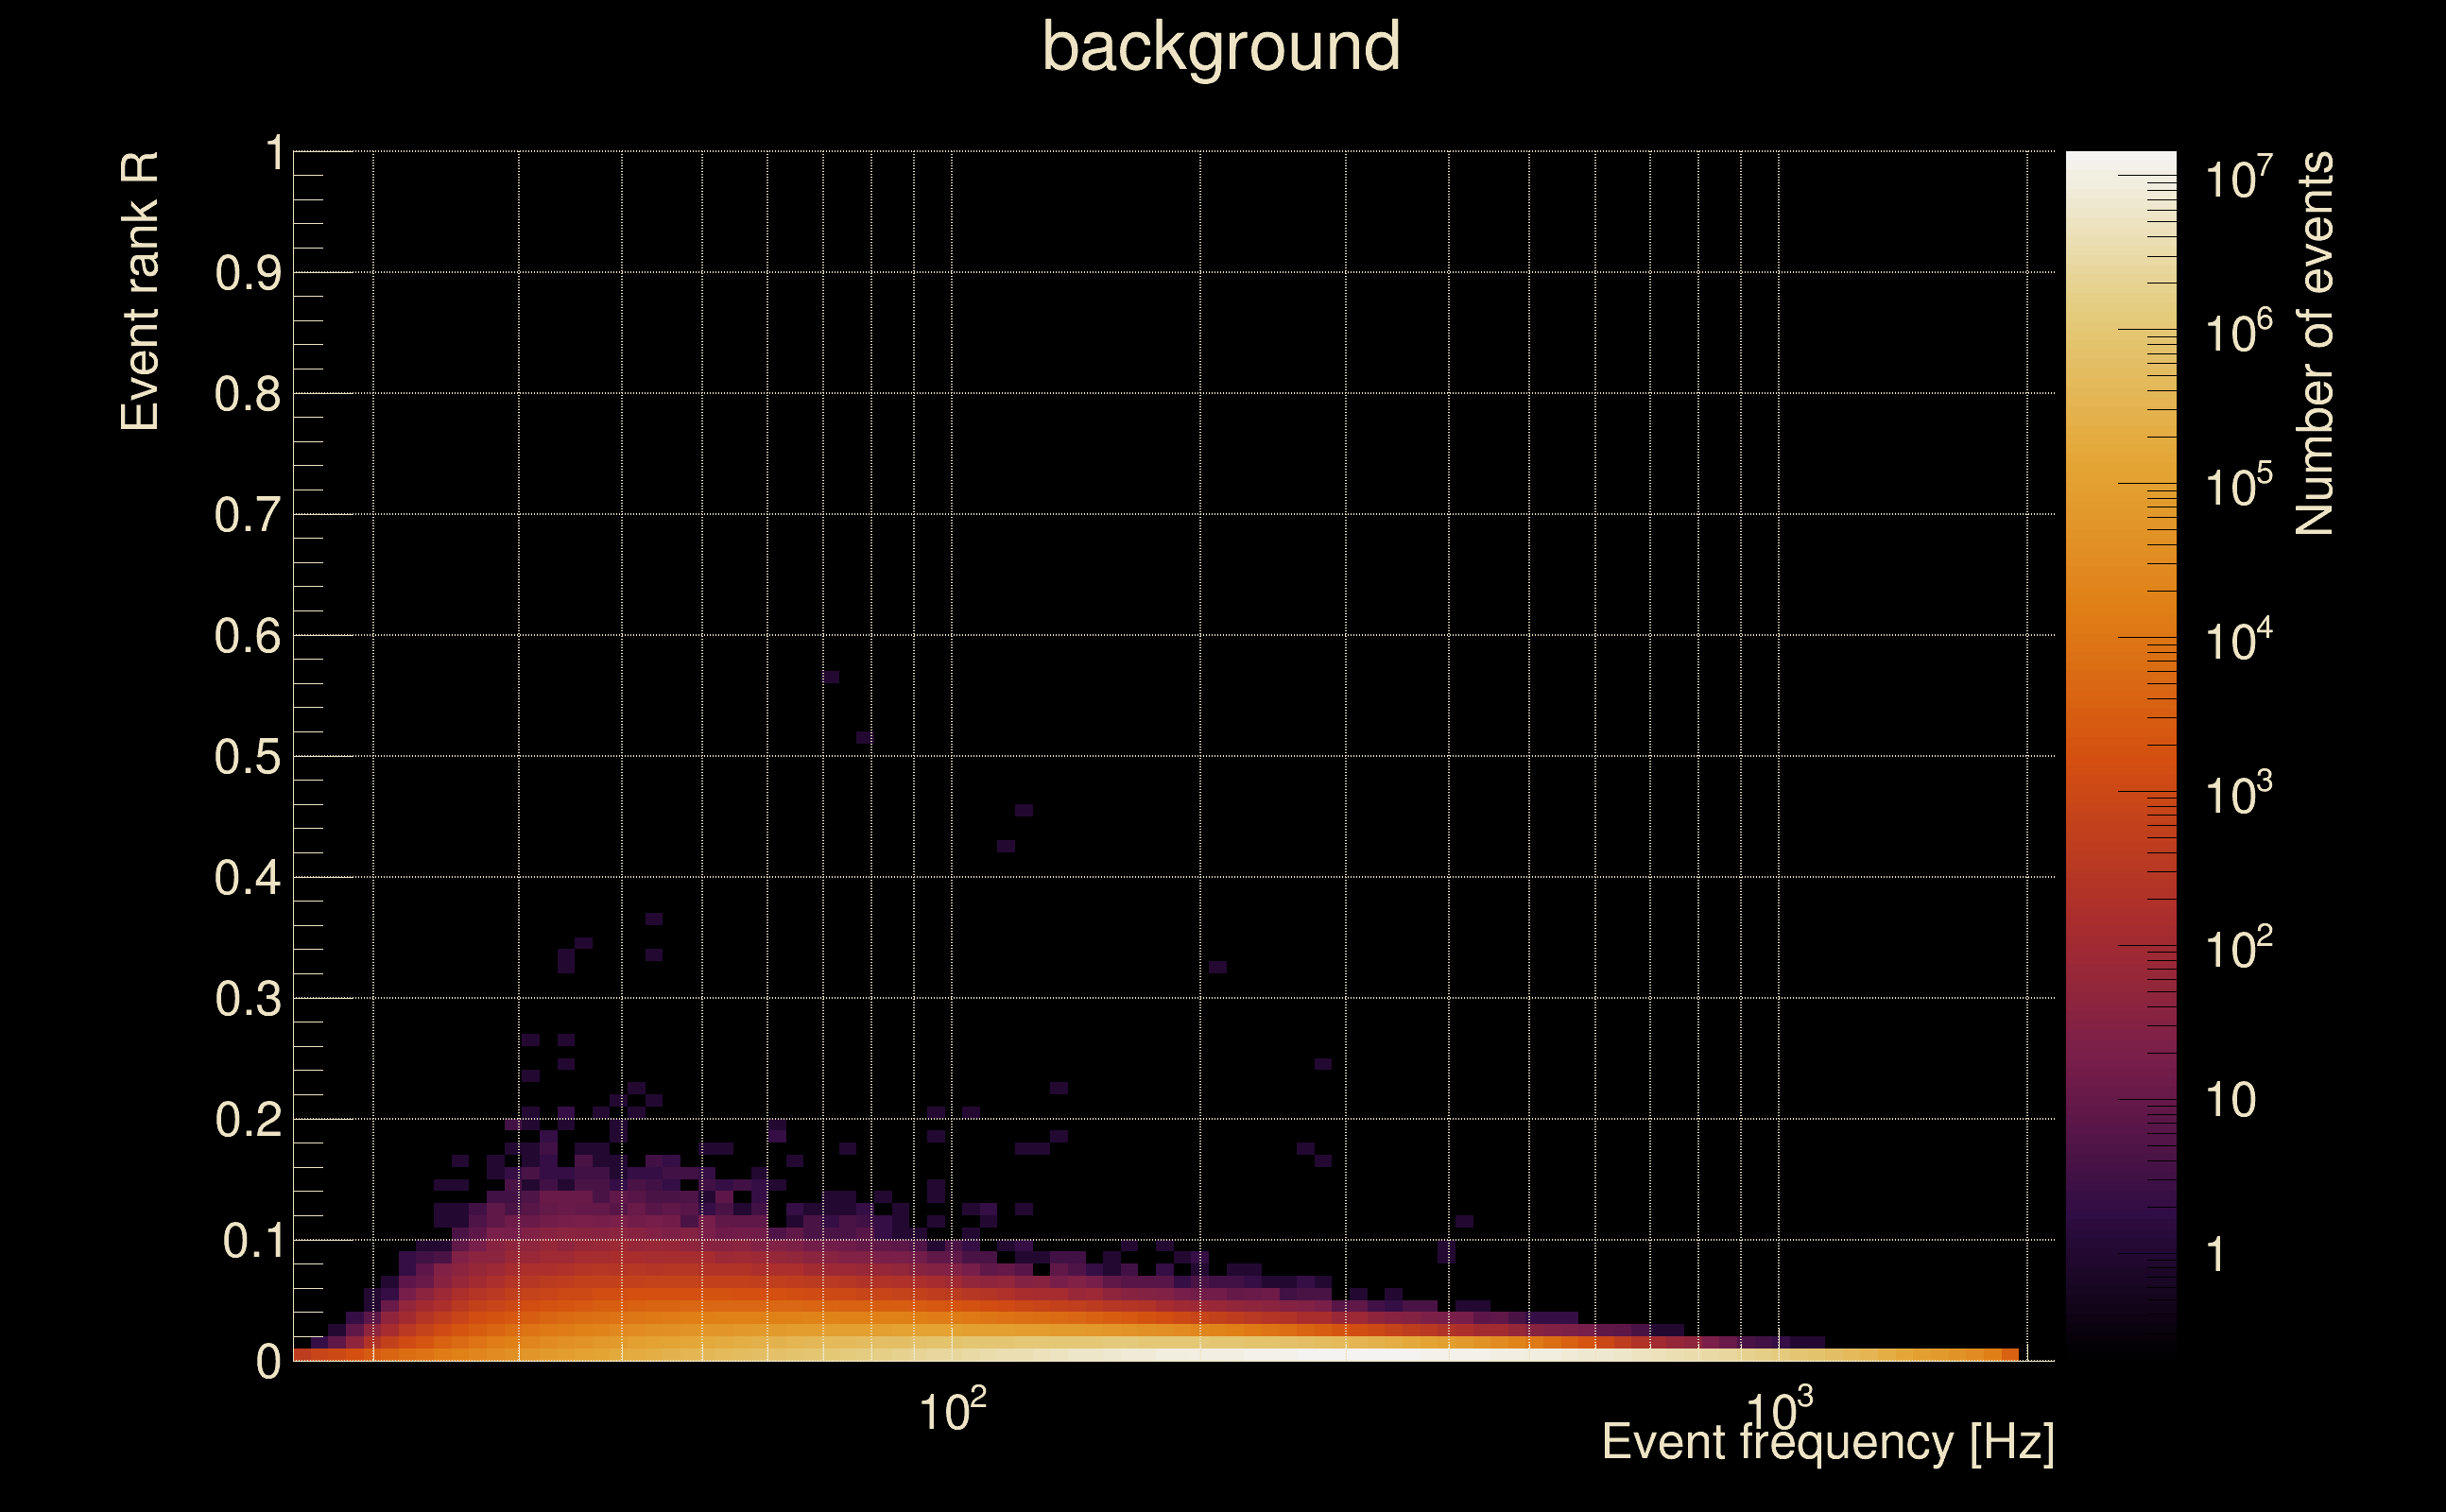Click the 'Event frequency [Hz]' x-axis label
Image resolution: width=2446 pixels, height=1512 pixels.
coord(1828,1442)
